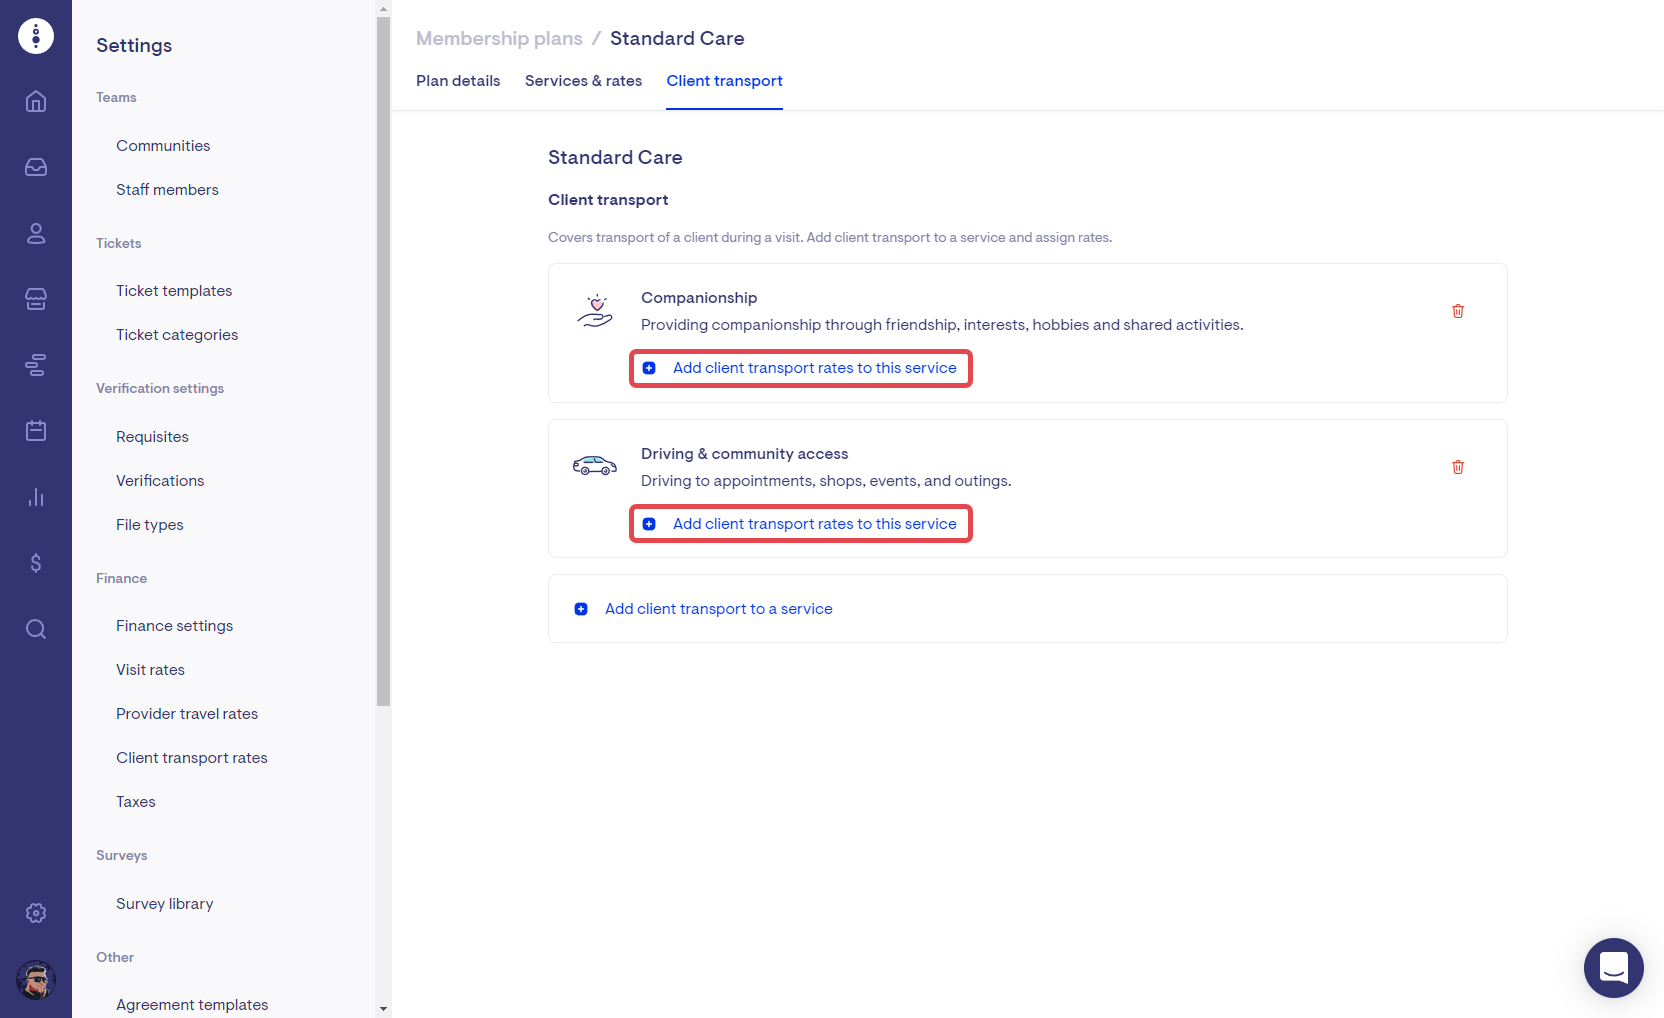Image resolution: width=1664 pixels, height=1018 pixels.
Task: Open Staff members settings page
Action: pos(167,190)
